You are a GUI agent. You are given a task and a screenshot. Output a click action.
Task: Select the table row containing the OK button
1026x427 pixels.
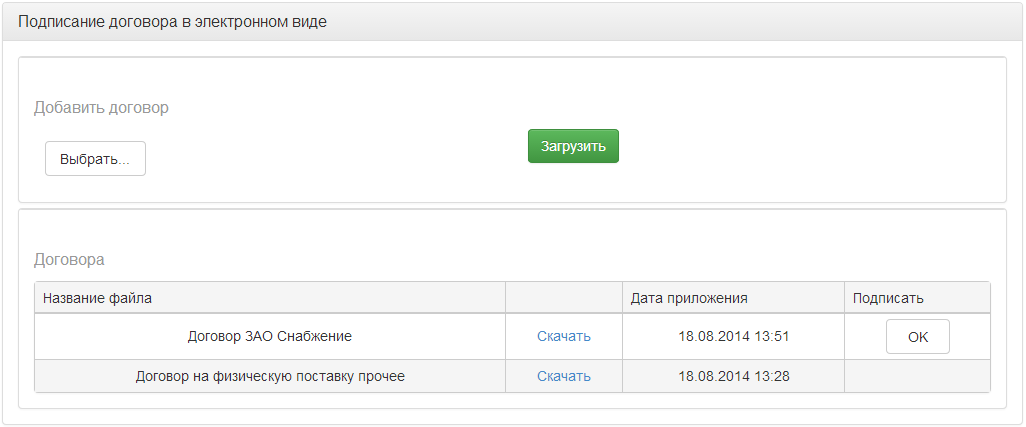(512, 337)
